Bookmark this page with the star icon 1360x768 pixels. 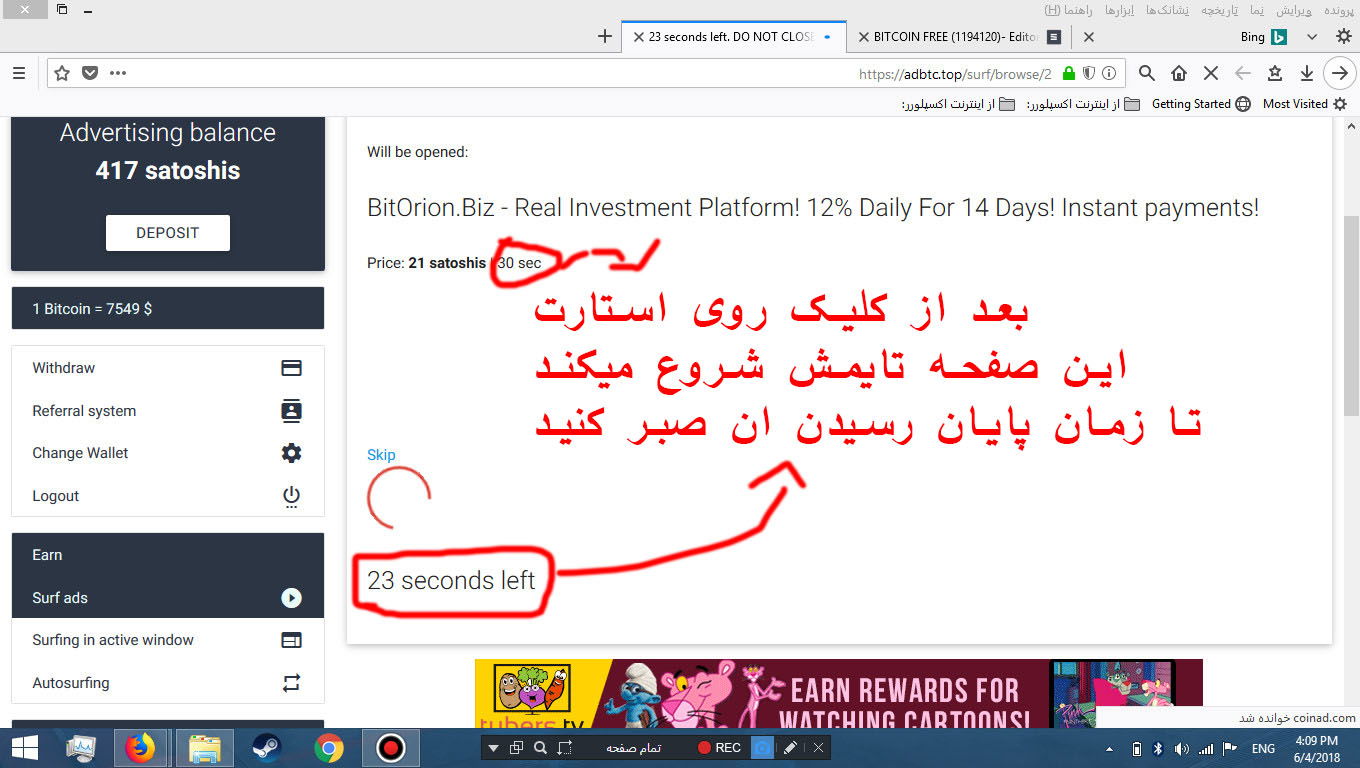point(62,73)
